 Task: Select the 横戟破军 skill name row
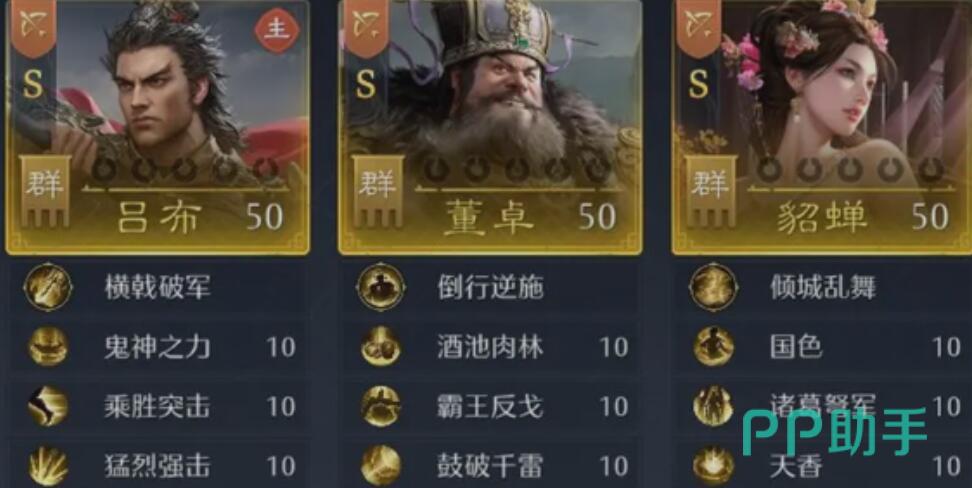point(157,287)
